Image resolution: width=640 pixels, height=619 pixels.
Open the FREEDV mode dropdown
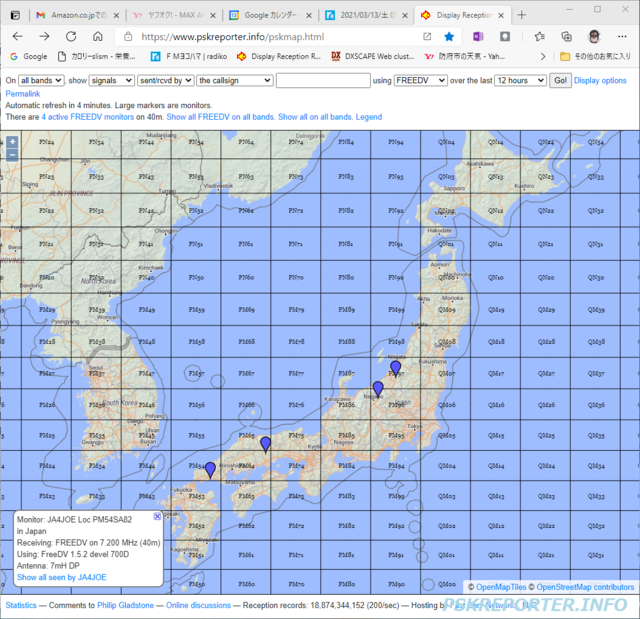point(420,80)
